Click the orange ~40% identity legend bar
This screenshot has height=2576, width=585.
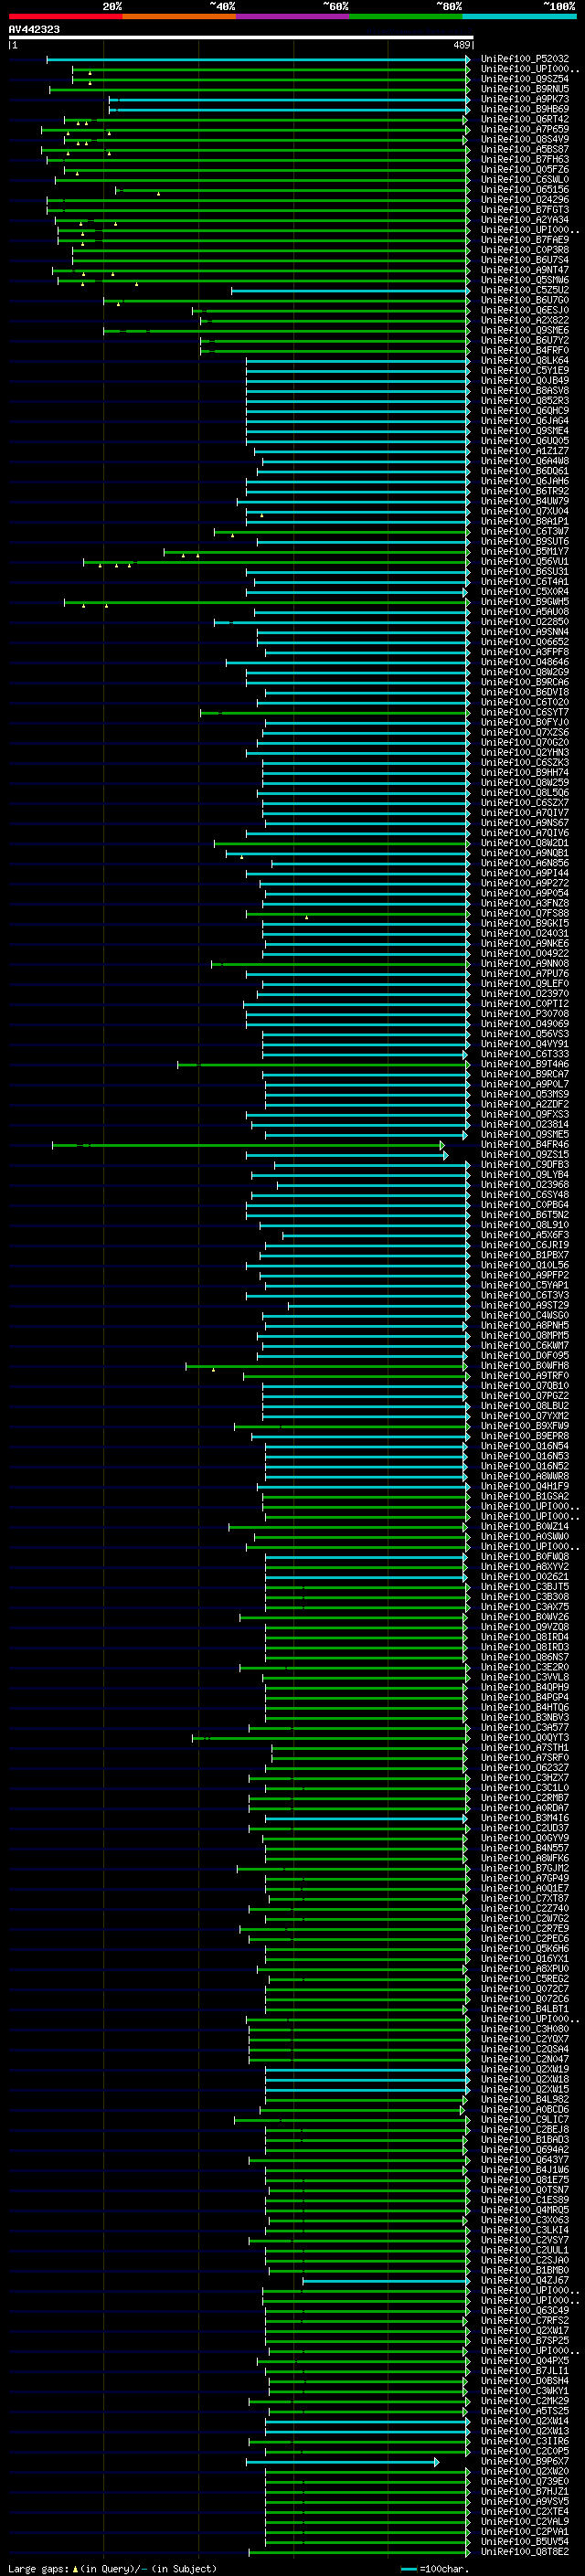179,17
